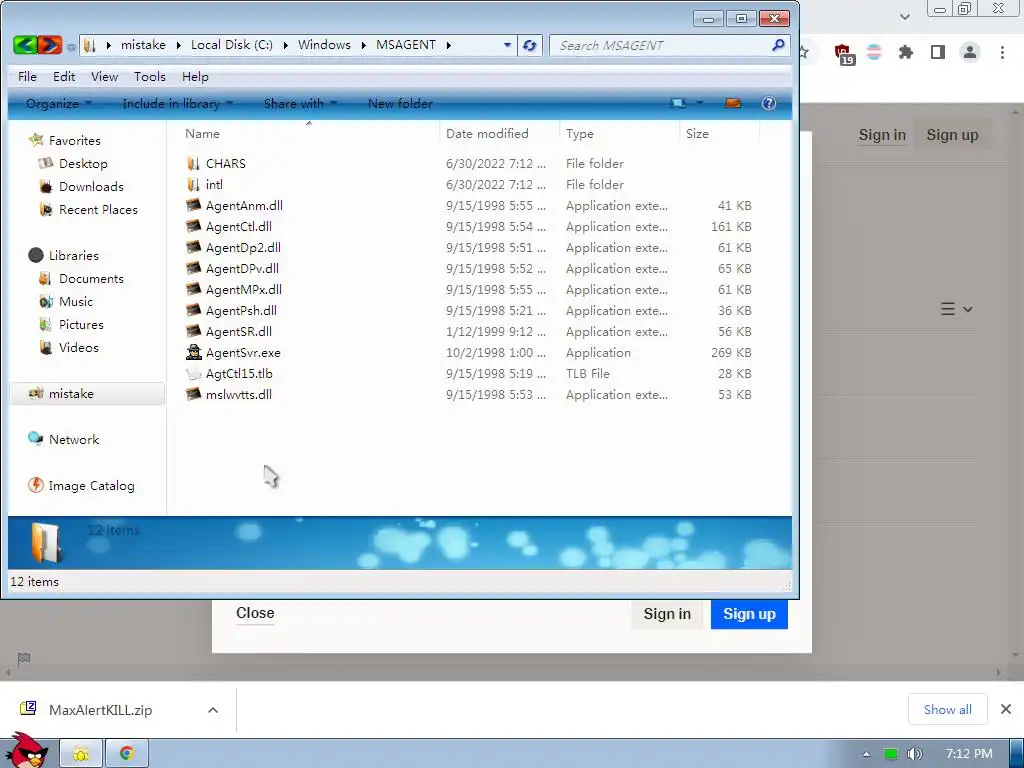The image size is (1024, 768).
Task: Click Sign up at the browser page top
Action: click(x=952, y=135)
